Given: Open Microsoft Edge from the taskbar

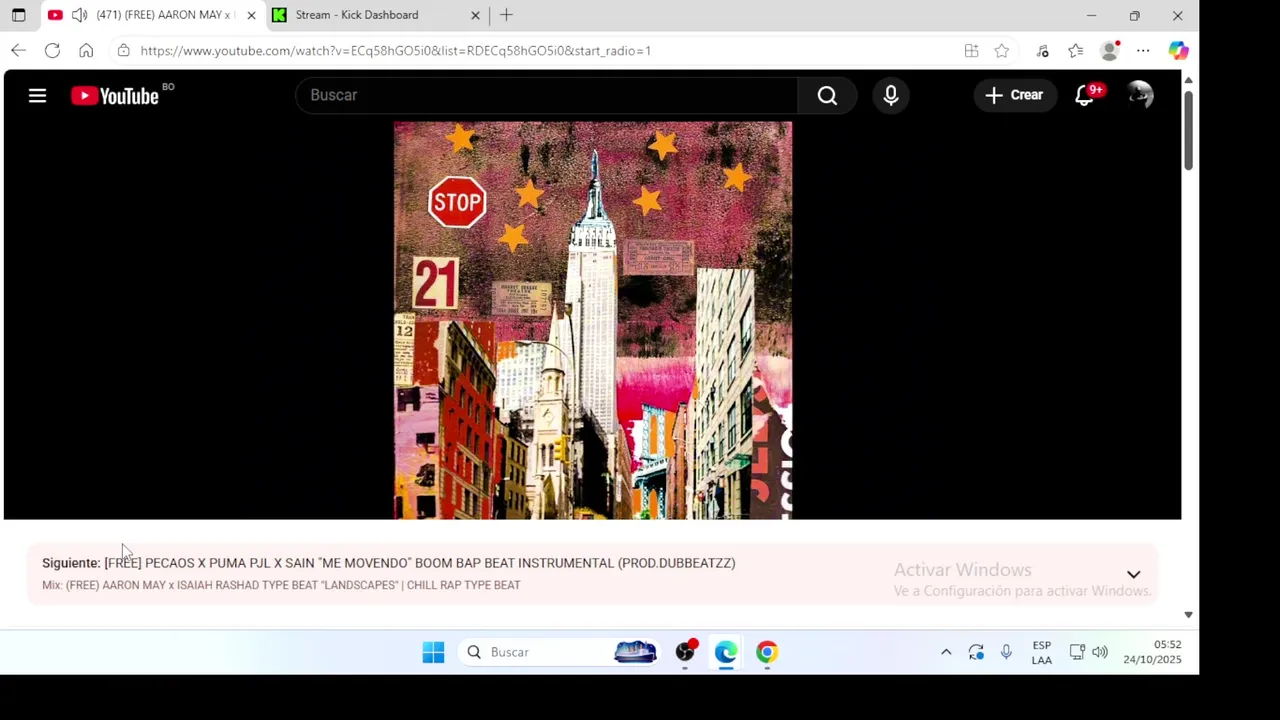Looking at the screenshot, I should pos(726,652).
